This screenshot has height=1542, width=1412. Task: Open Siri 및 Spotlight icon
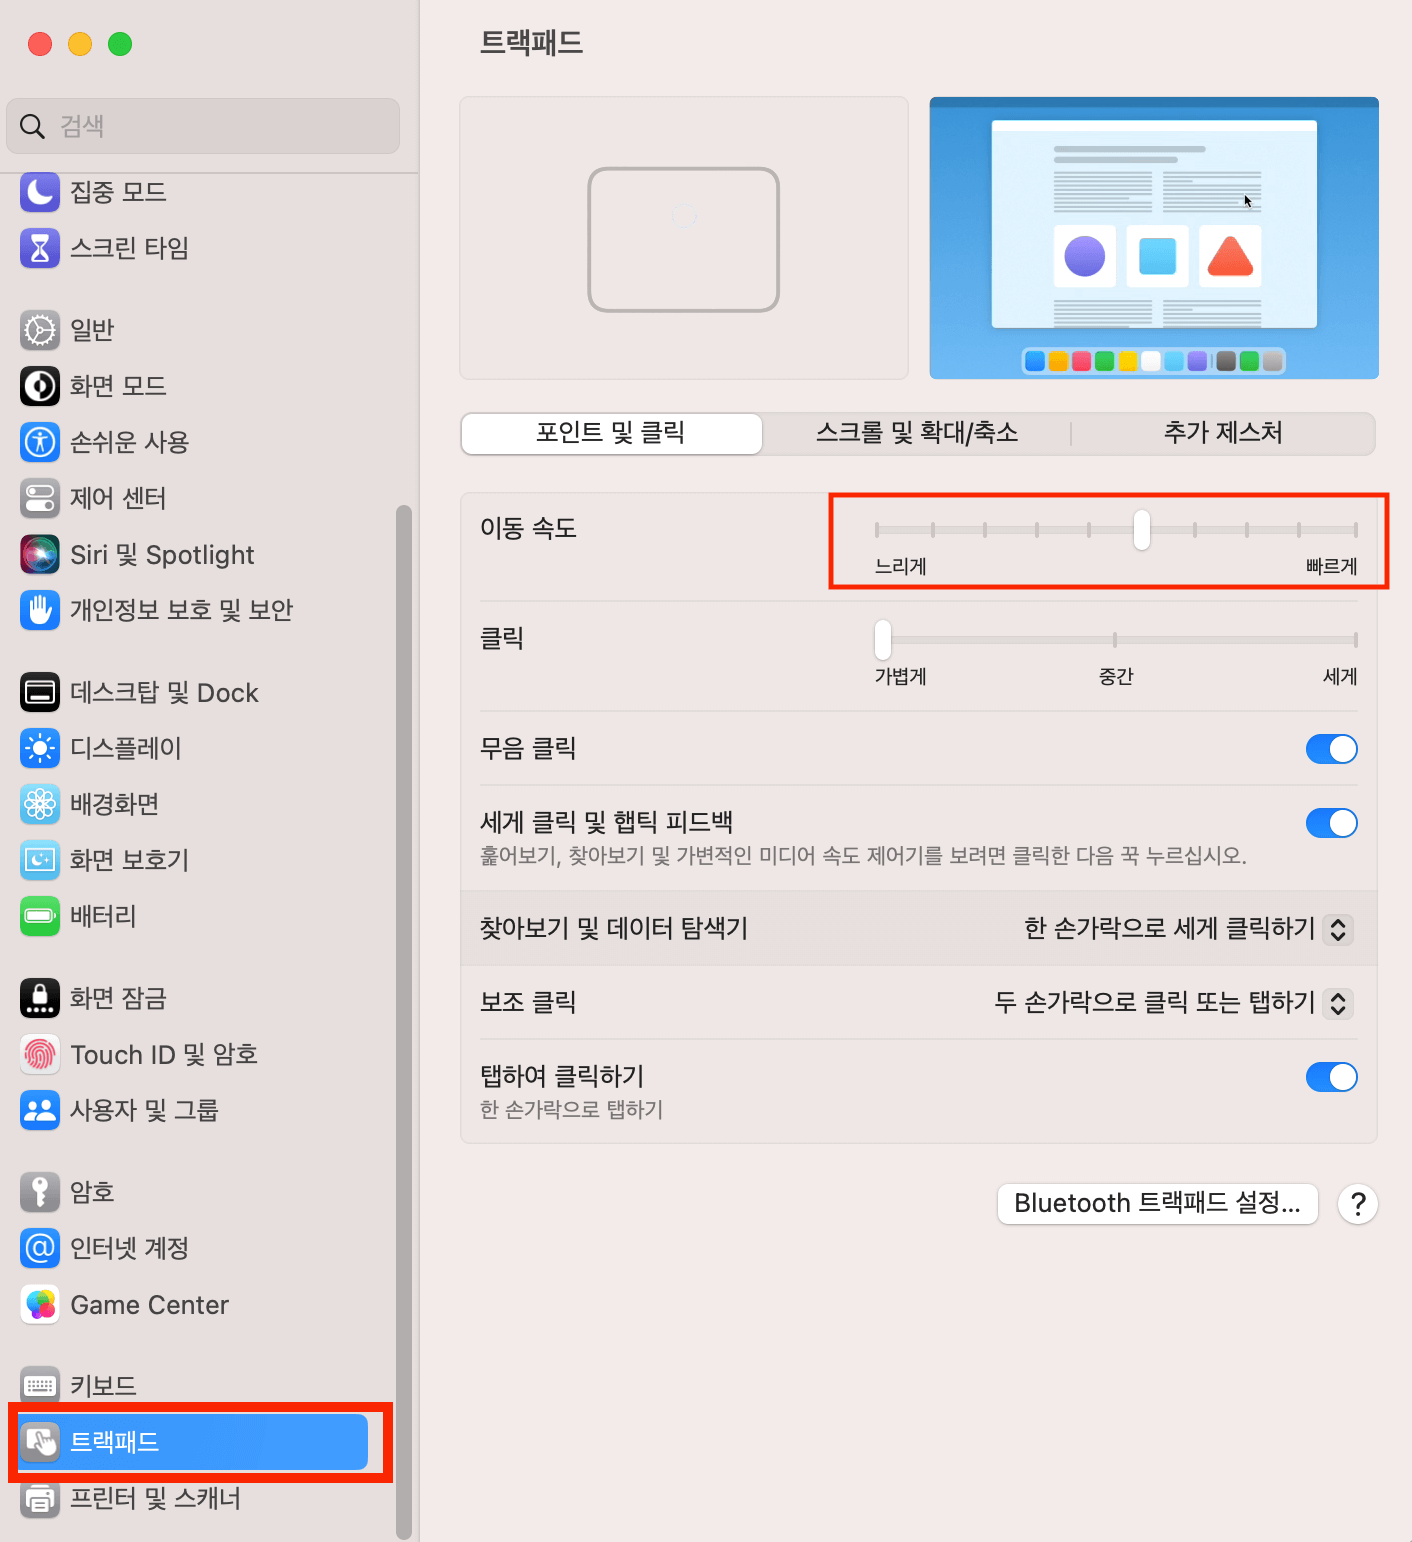tap(40, 554)
